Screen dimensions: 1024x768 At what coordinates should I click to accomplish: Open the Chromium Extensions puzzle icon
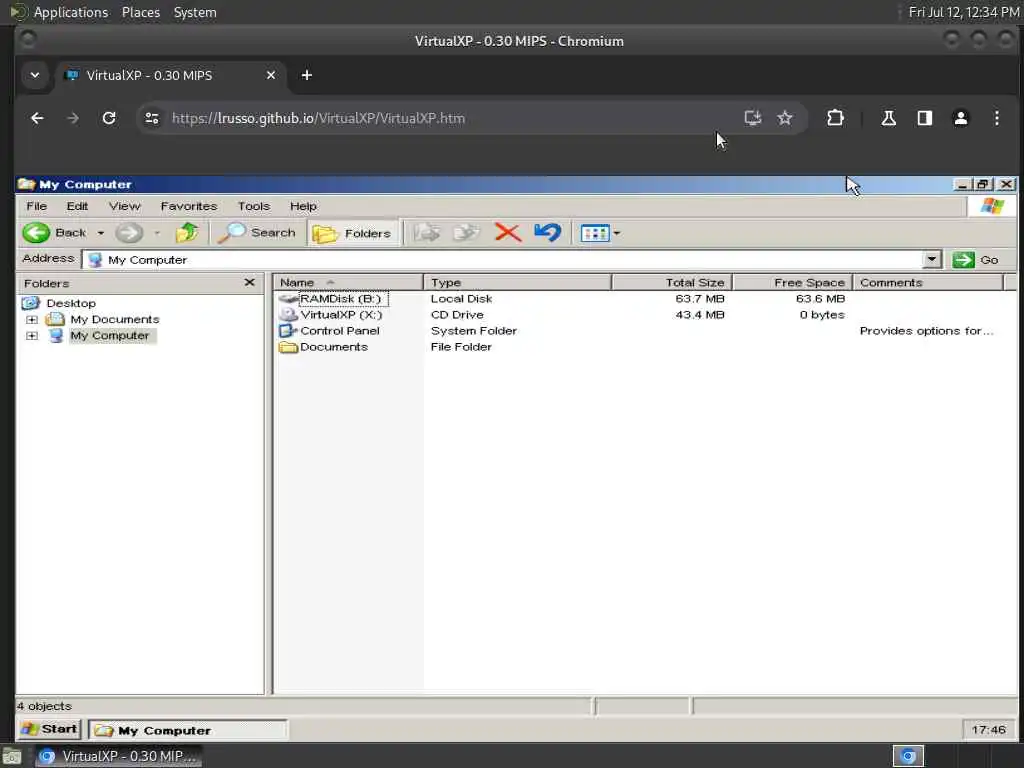(x=835, y=118)
